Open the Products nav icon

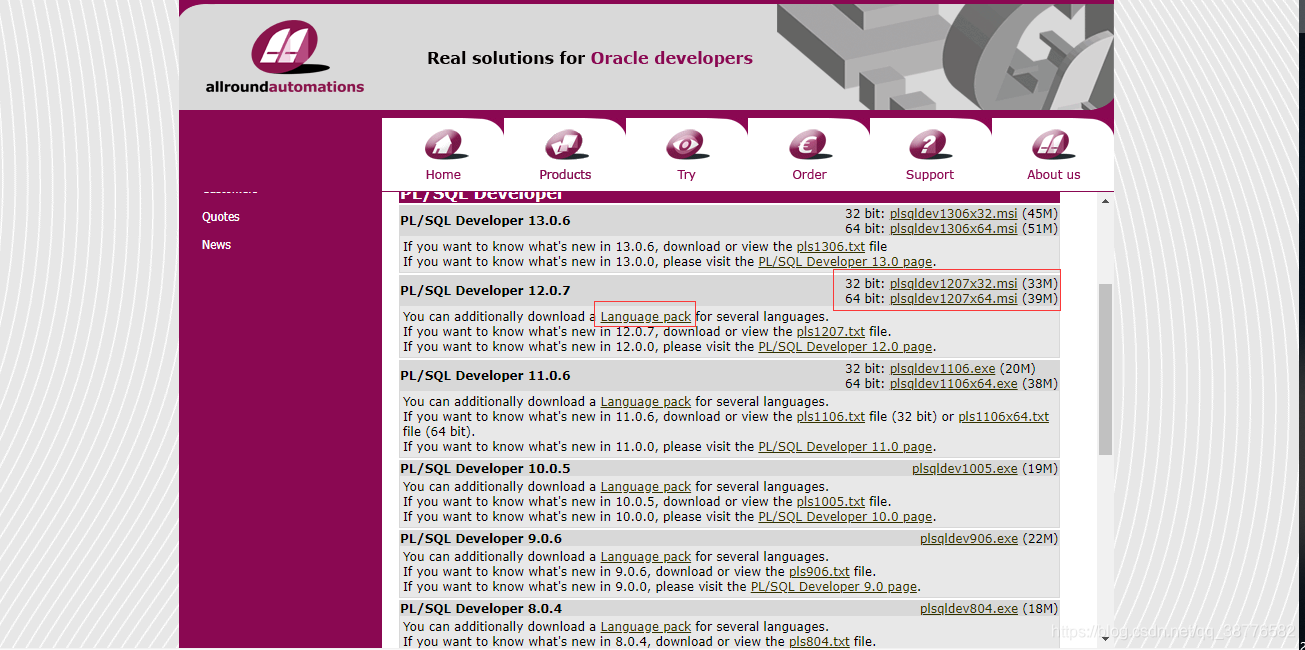pos(565,145)
